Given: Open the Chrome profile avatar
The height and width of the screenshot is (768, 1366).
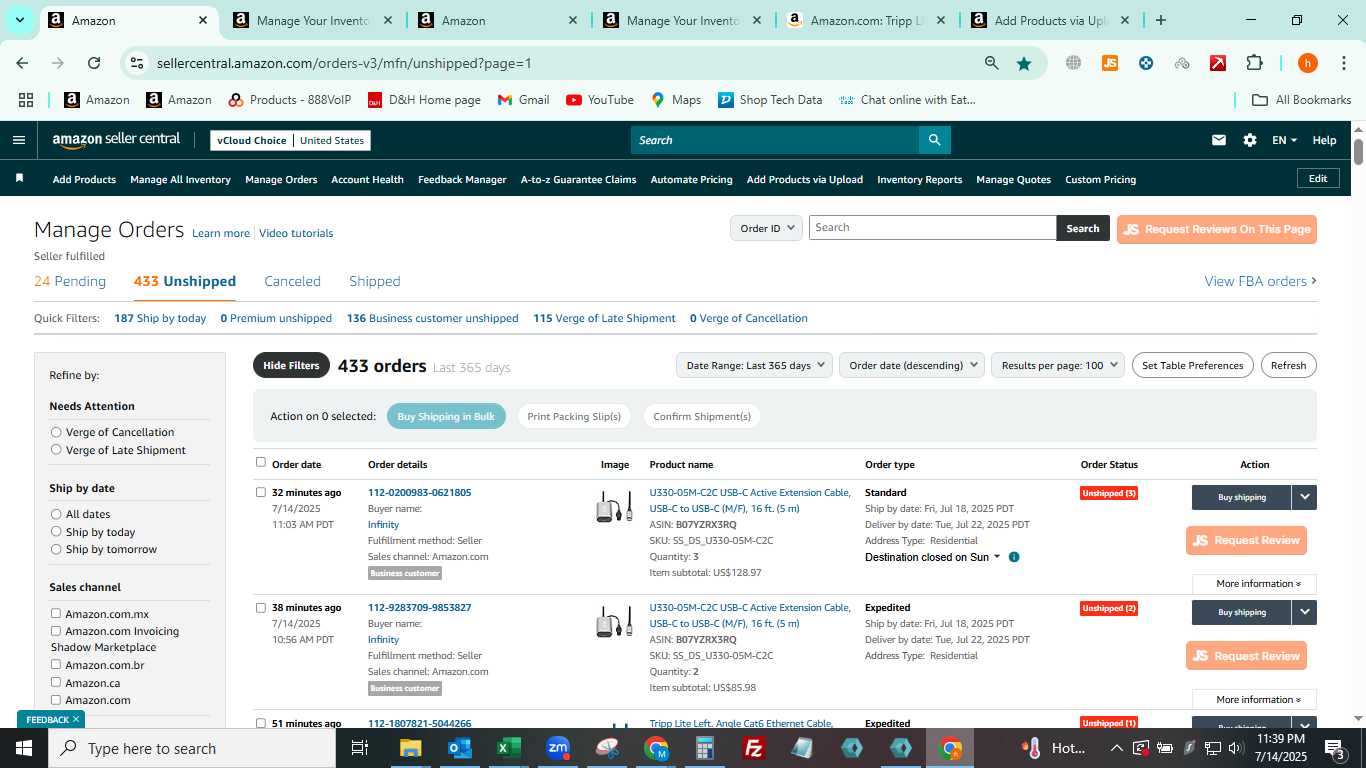Looking at the screenshot, I should tap(1307, 63).
